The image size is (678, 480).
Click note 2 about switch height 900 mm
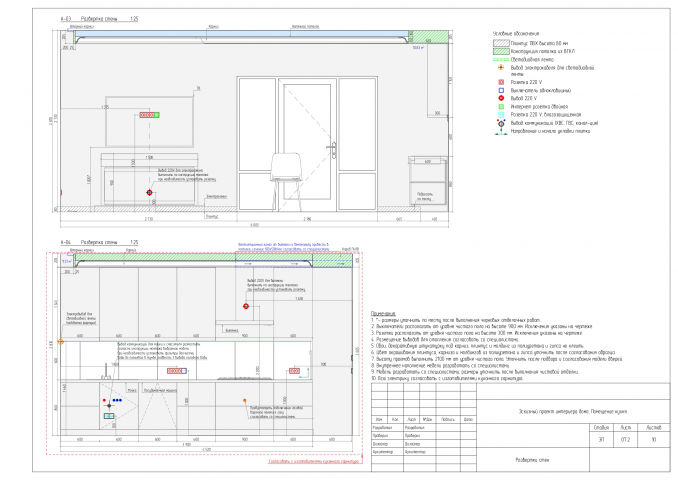coord(482,326)
